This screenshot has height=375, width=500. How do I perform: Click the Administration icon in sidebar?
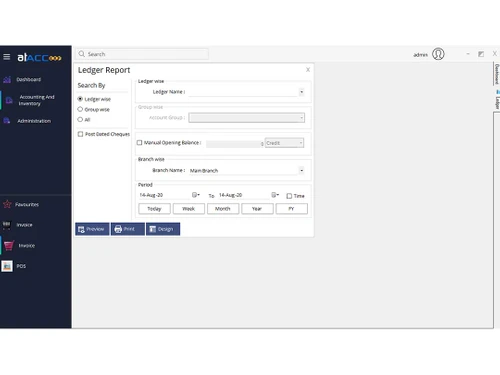(x=7, y=121)
